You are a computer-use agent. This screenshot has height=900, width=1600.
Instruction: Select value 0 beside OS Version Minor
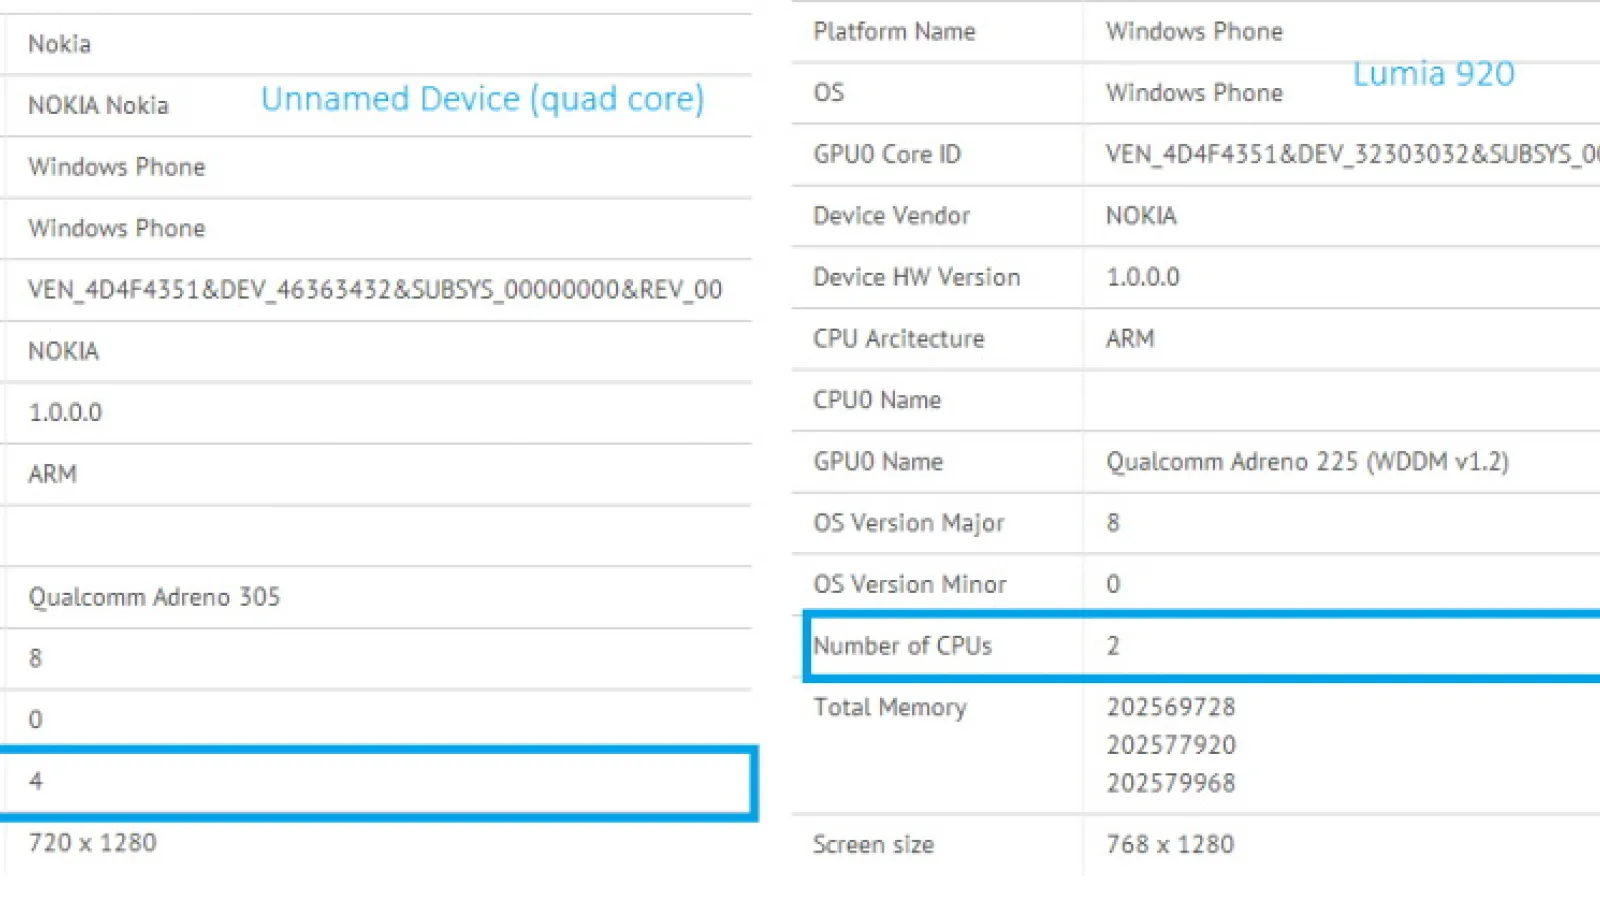tap(1113, 584)
